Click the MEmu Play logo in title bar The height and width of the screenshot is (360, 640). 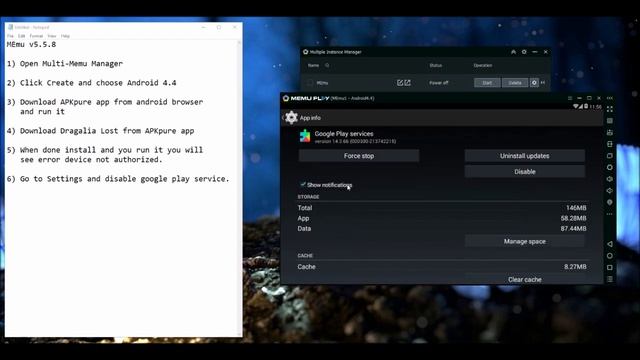point(306,98)
